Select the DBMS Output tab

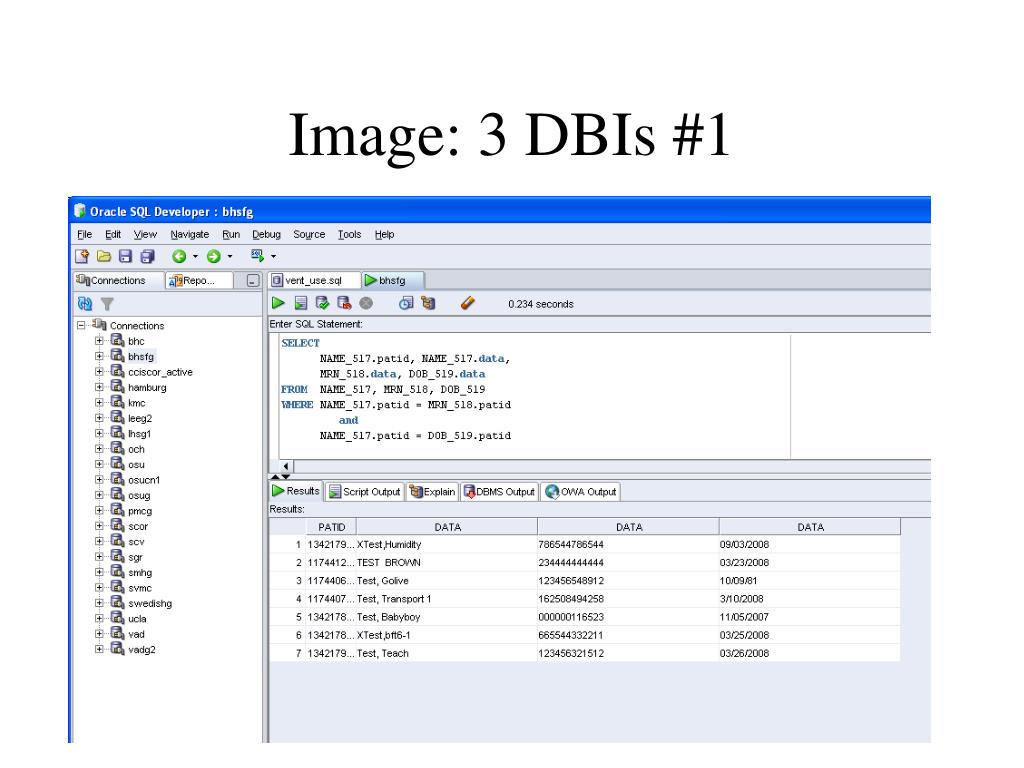(499, 492)
